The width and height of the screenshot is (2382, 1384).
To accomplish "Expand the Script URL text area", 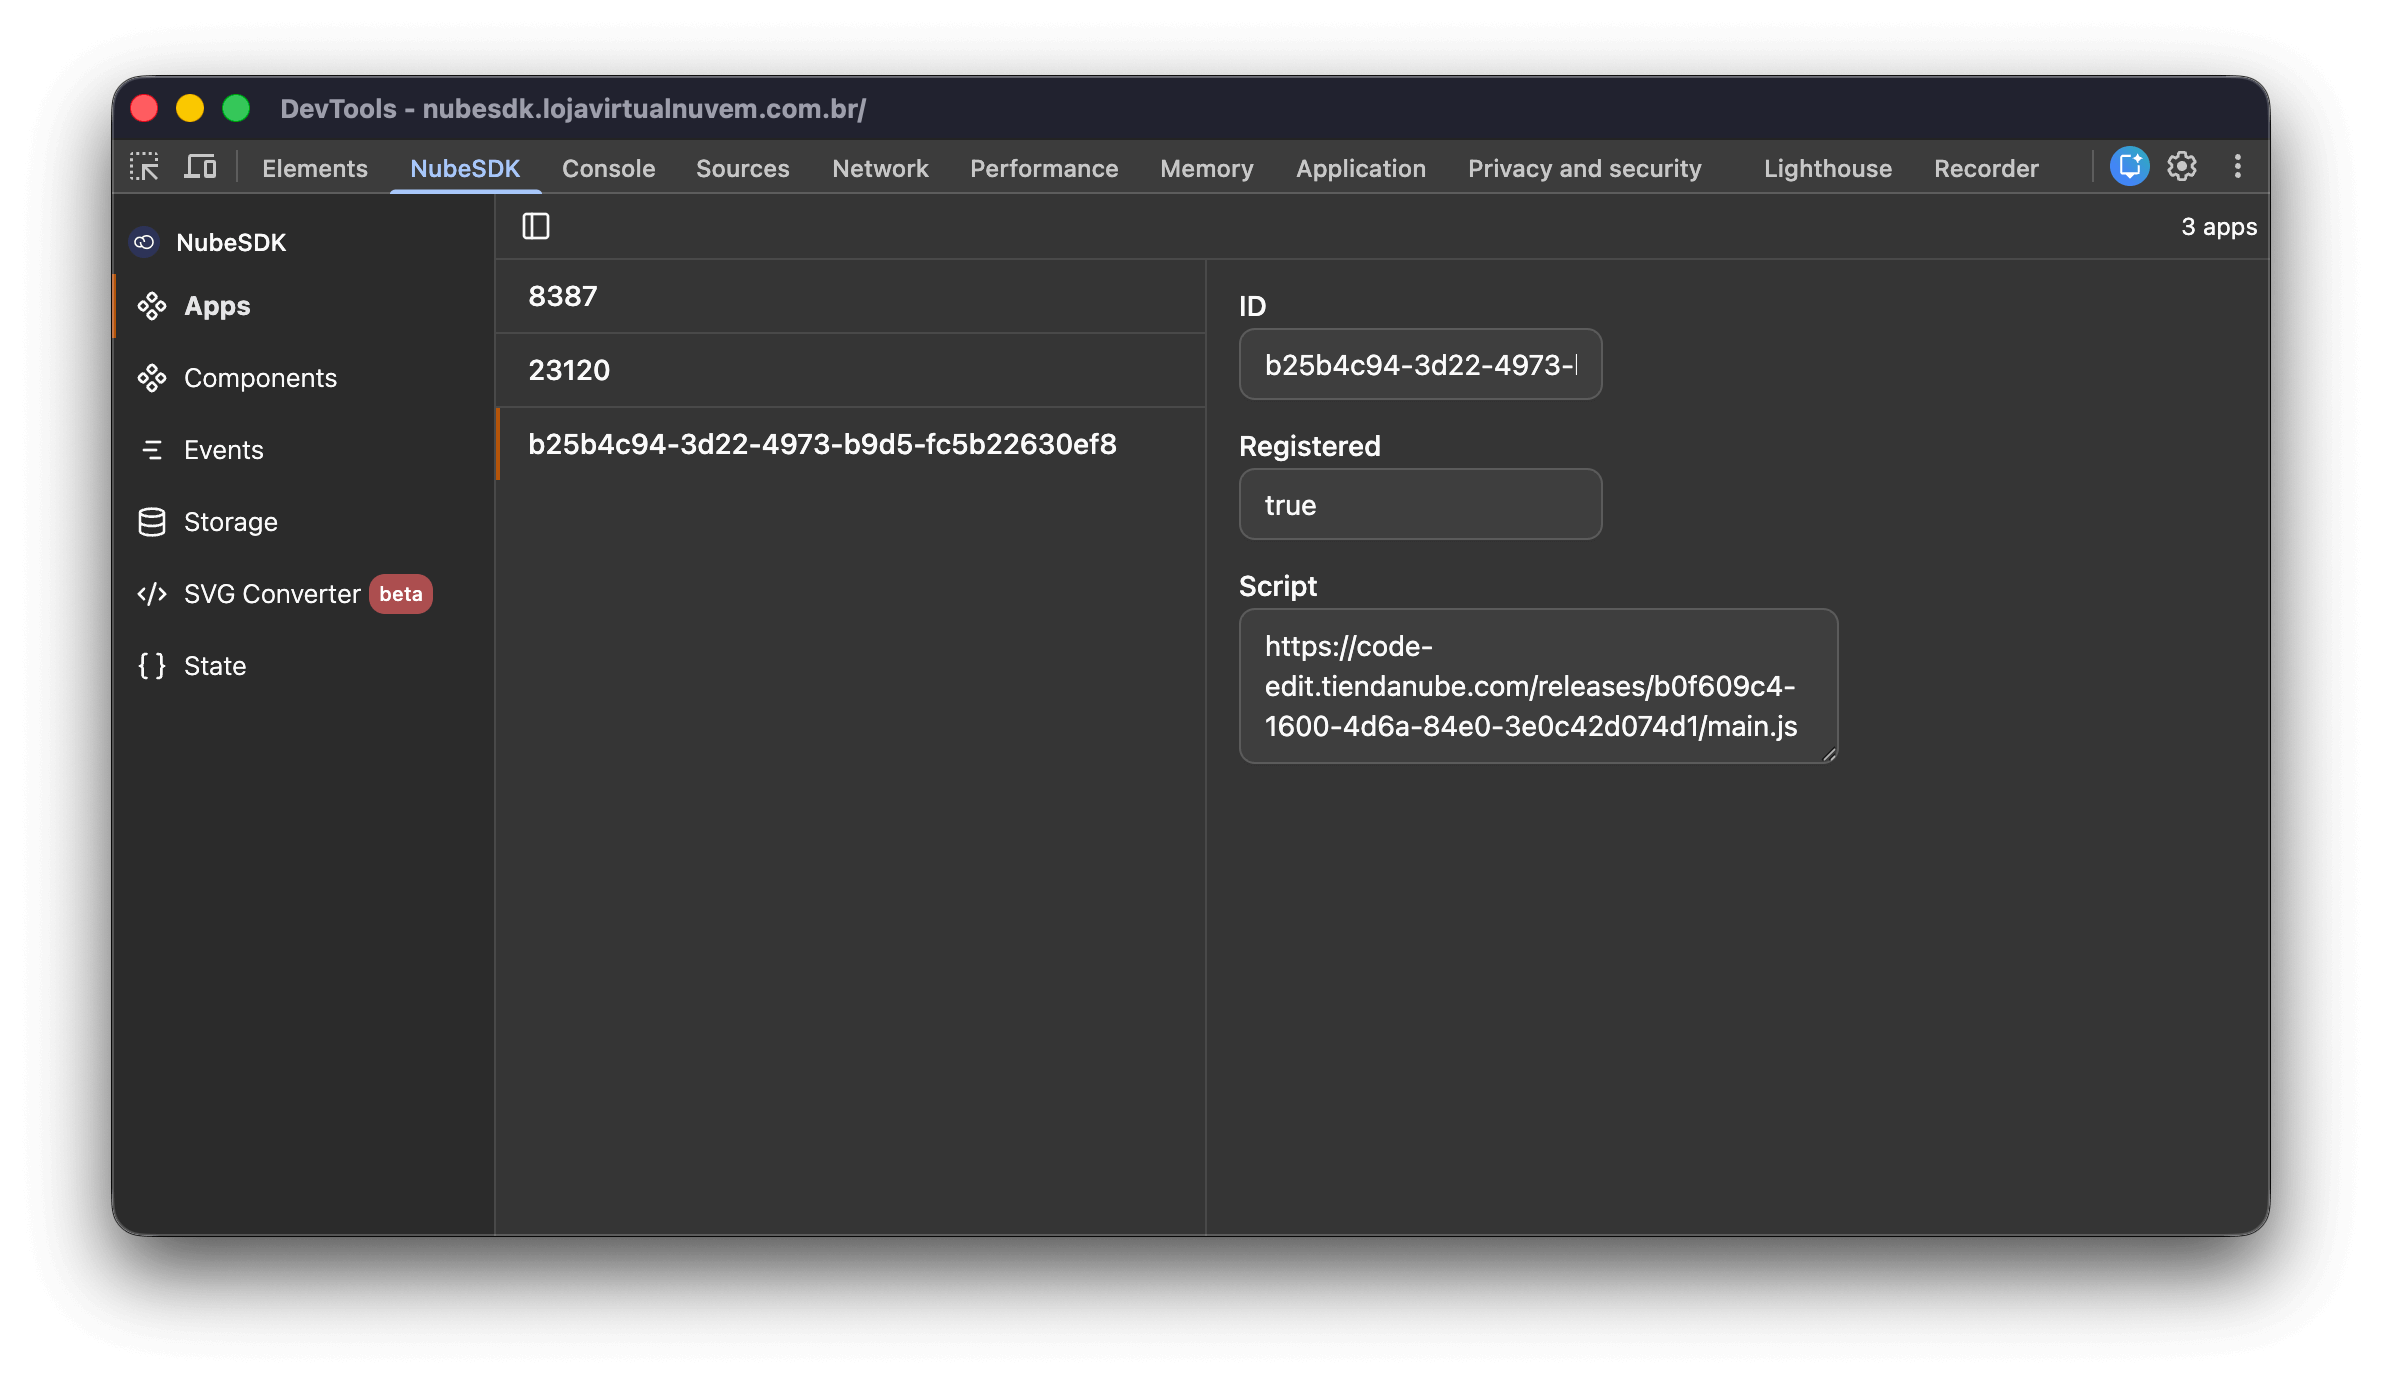I will (x=1826, y=752).
